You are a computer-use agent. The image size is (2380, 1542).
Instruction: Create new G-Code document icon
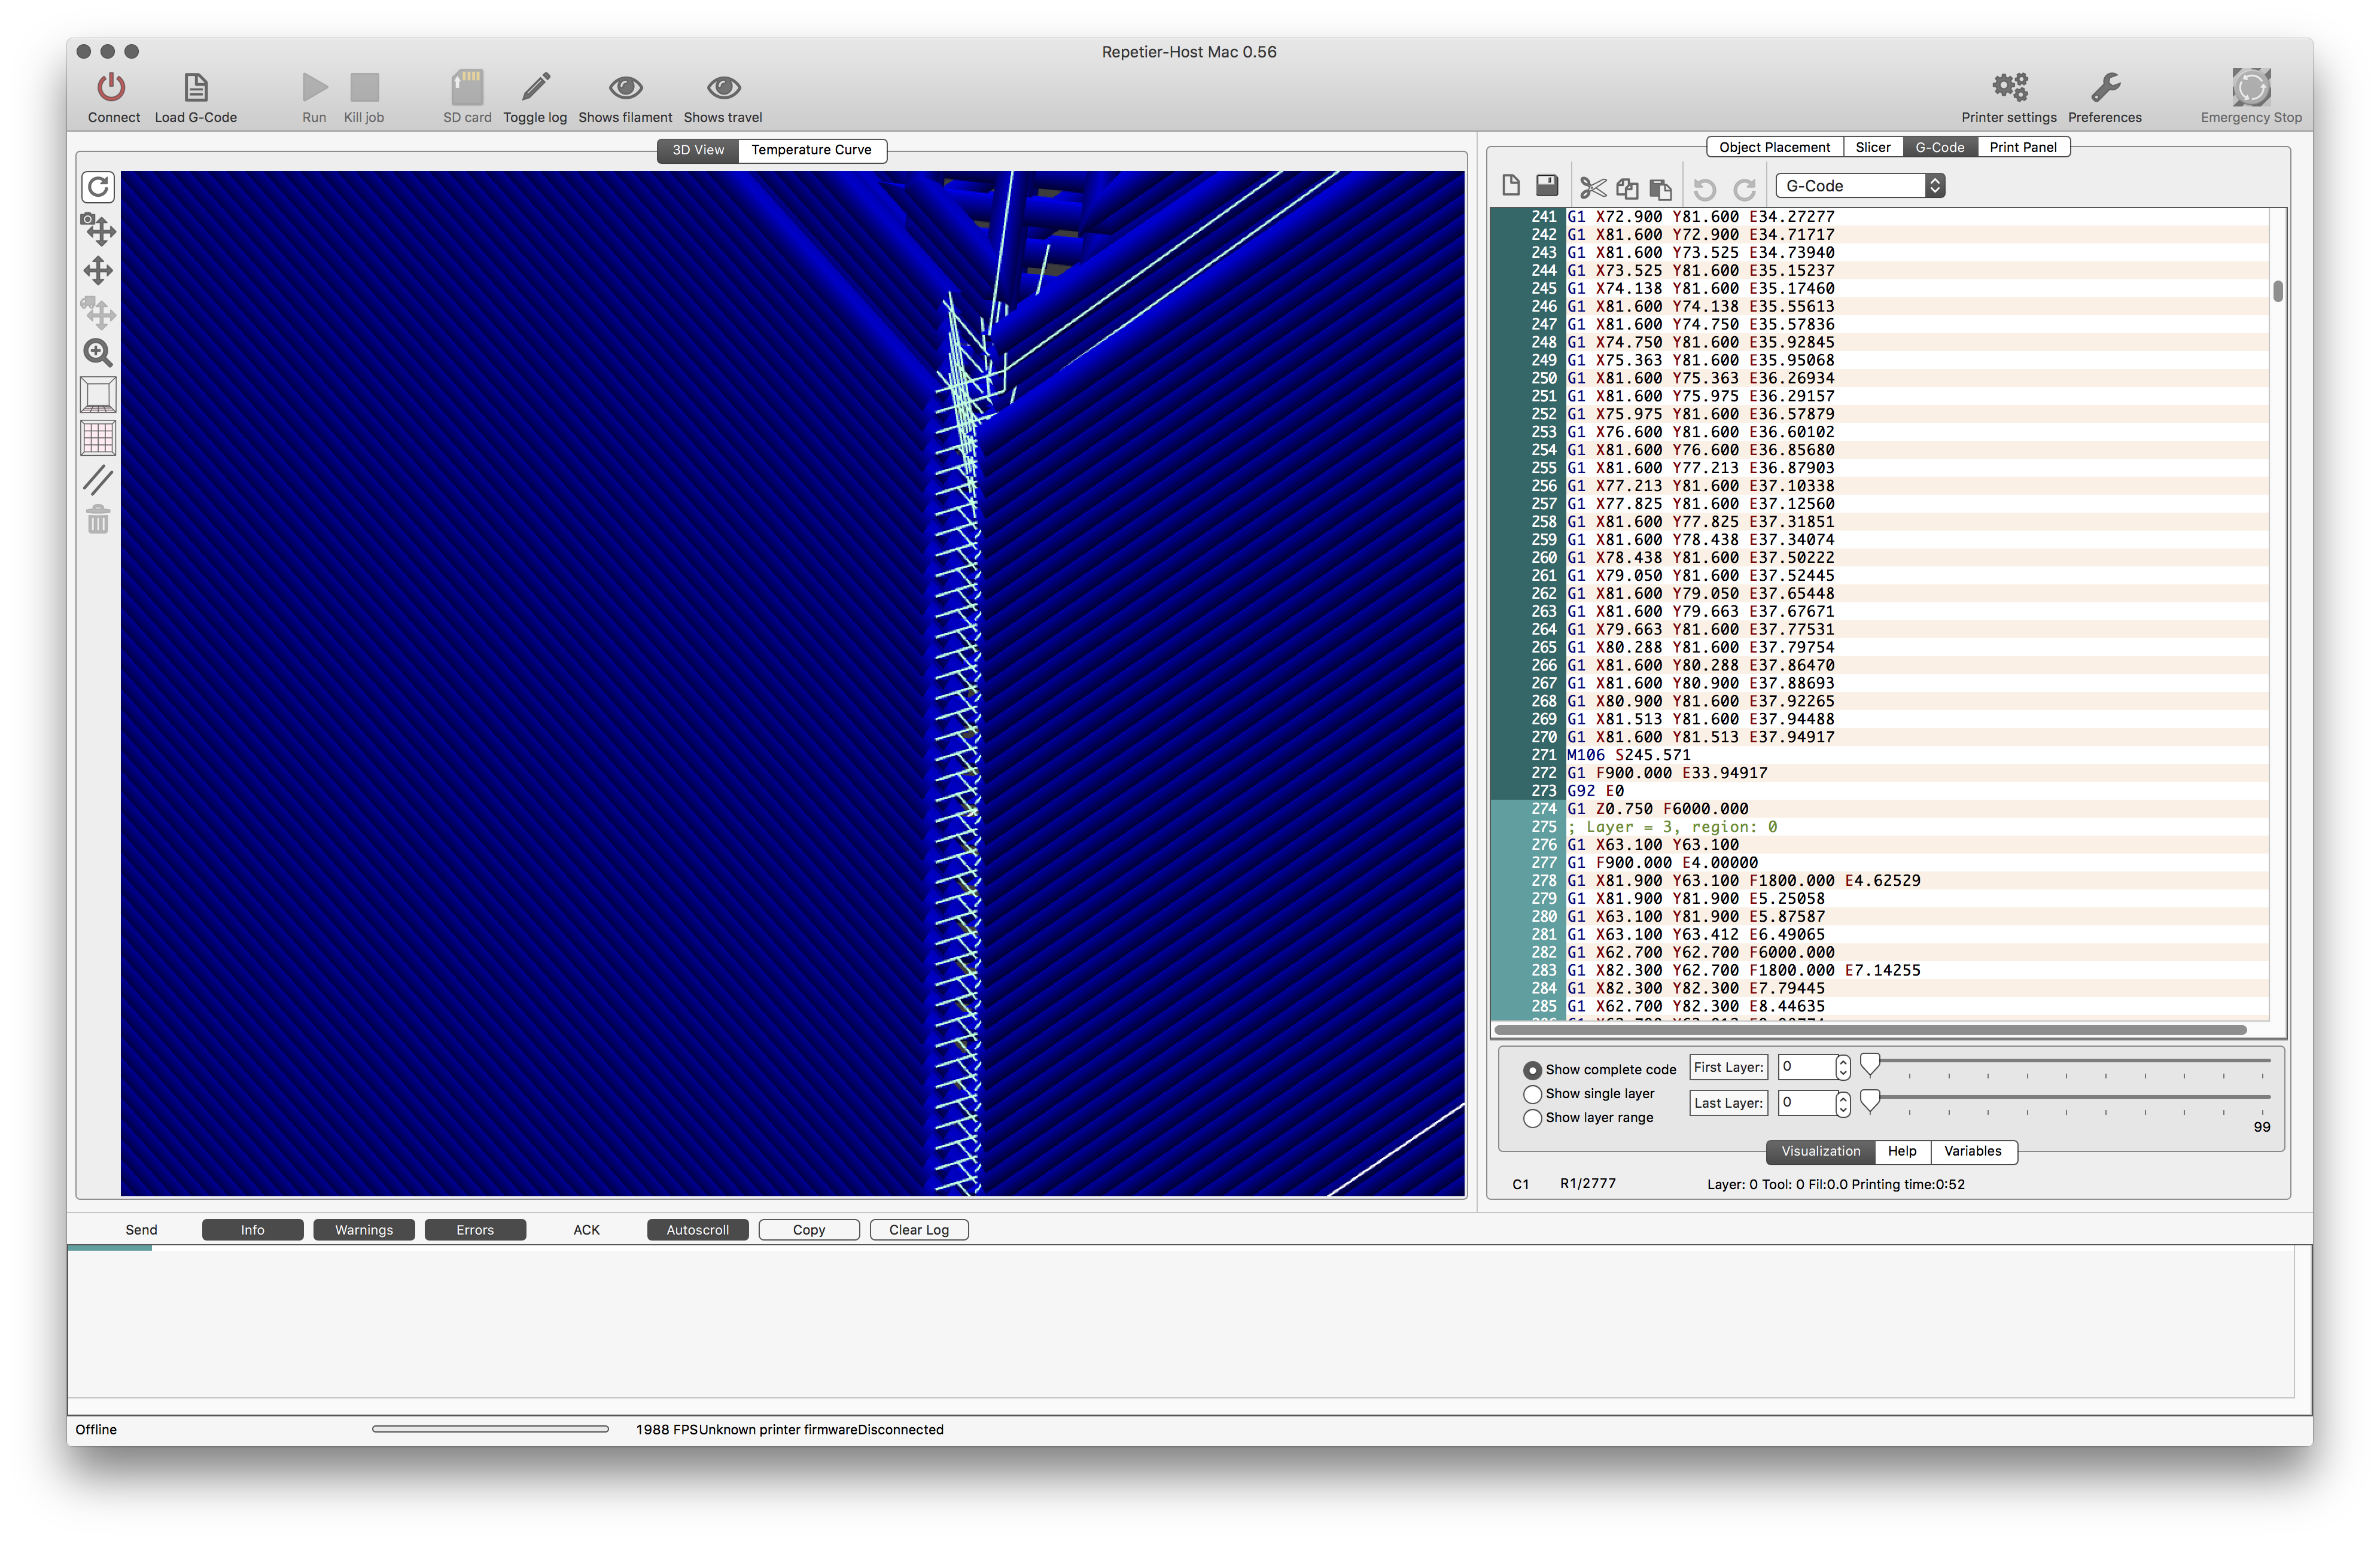click(1511, 186)
